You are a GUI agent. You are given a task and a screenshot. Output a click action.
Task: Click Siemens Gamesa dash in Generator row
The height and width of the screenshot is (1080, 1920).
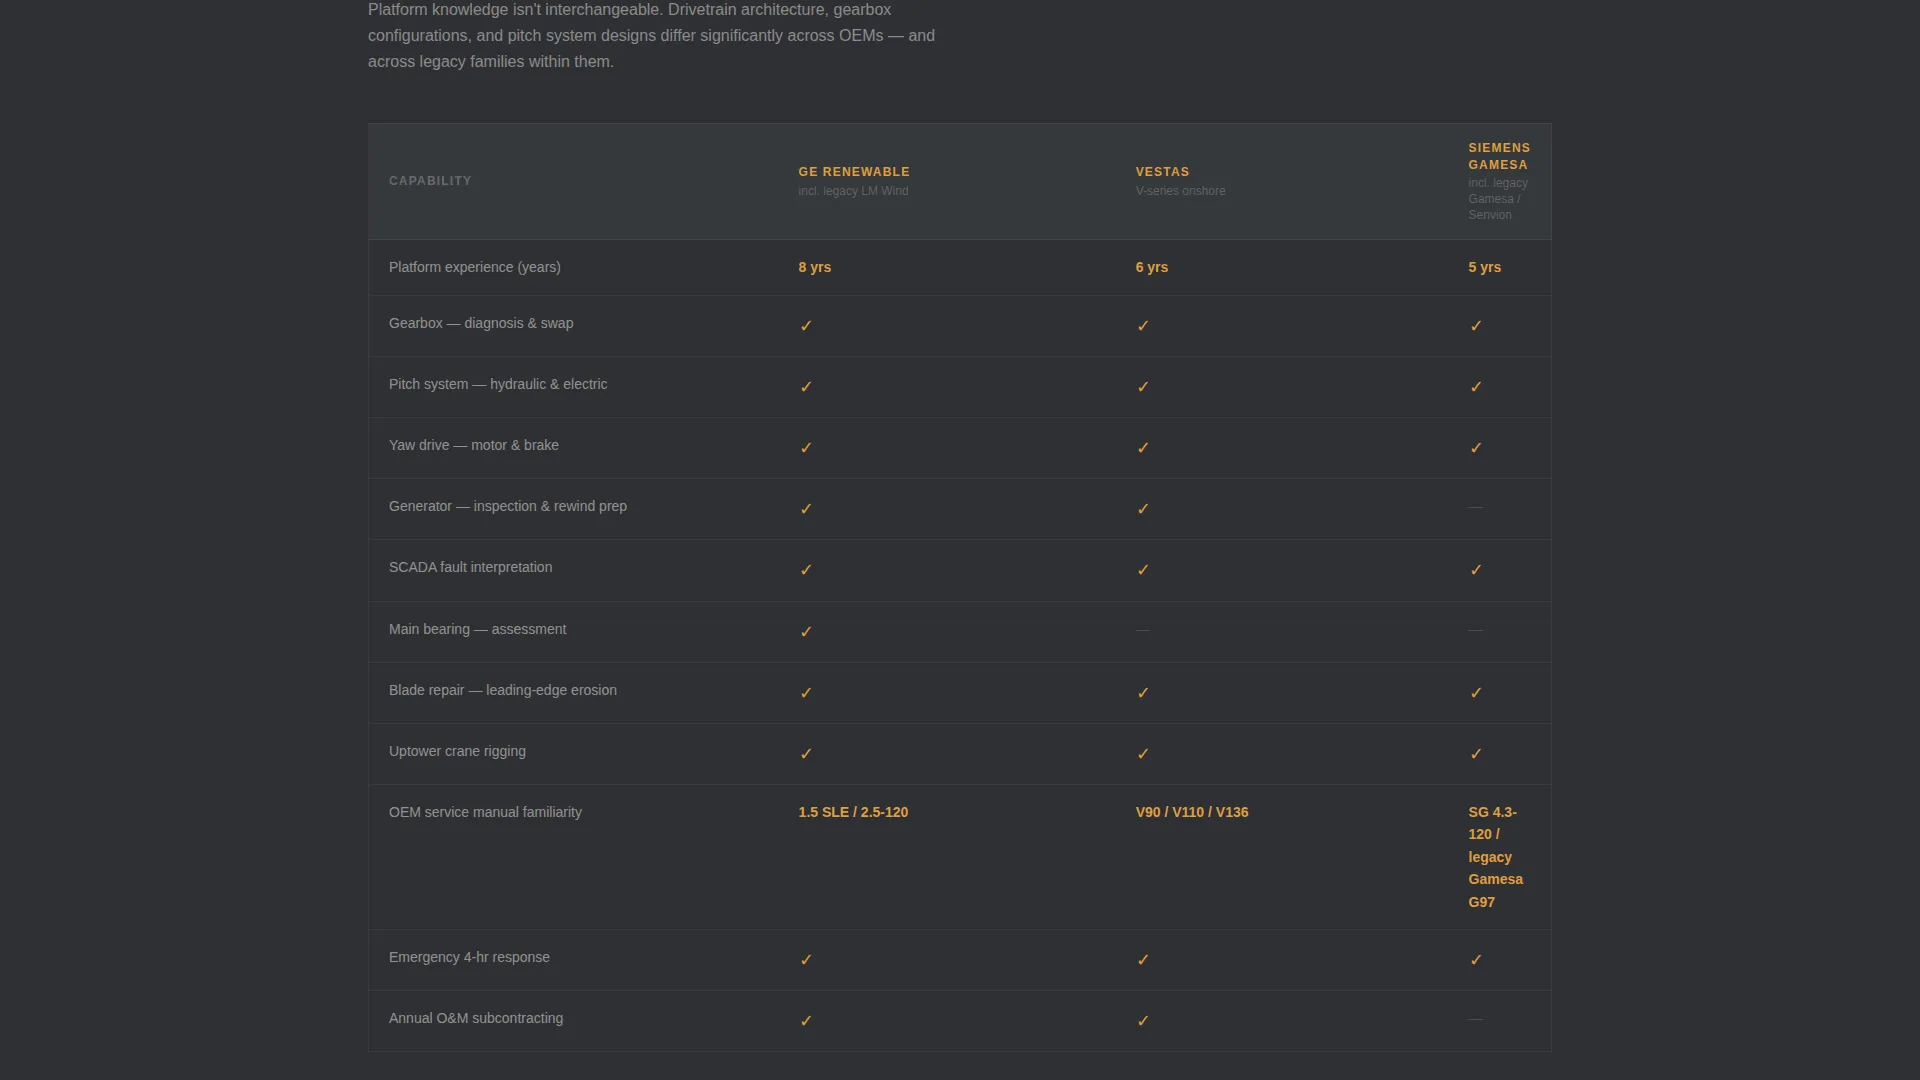tap(1476, 507)
